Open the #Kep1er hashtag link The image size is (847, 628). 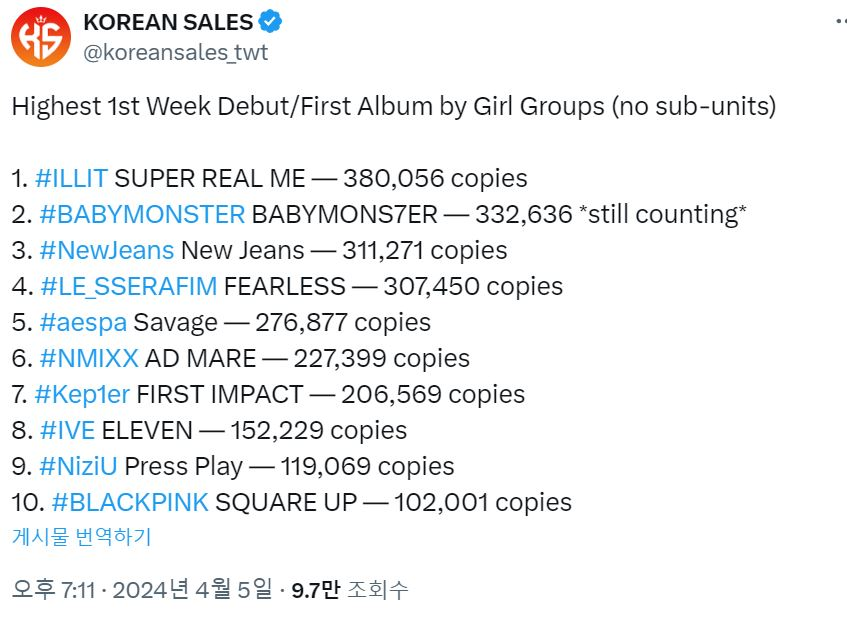82,395
